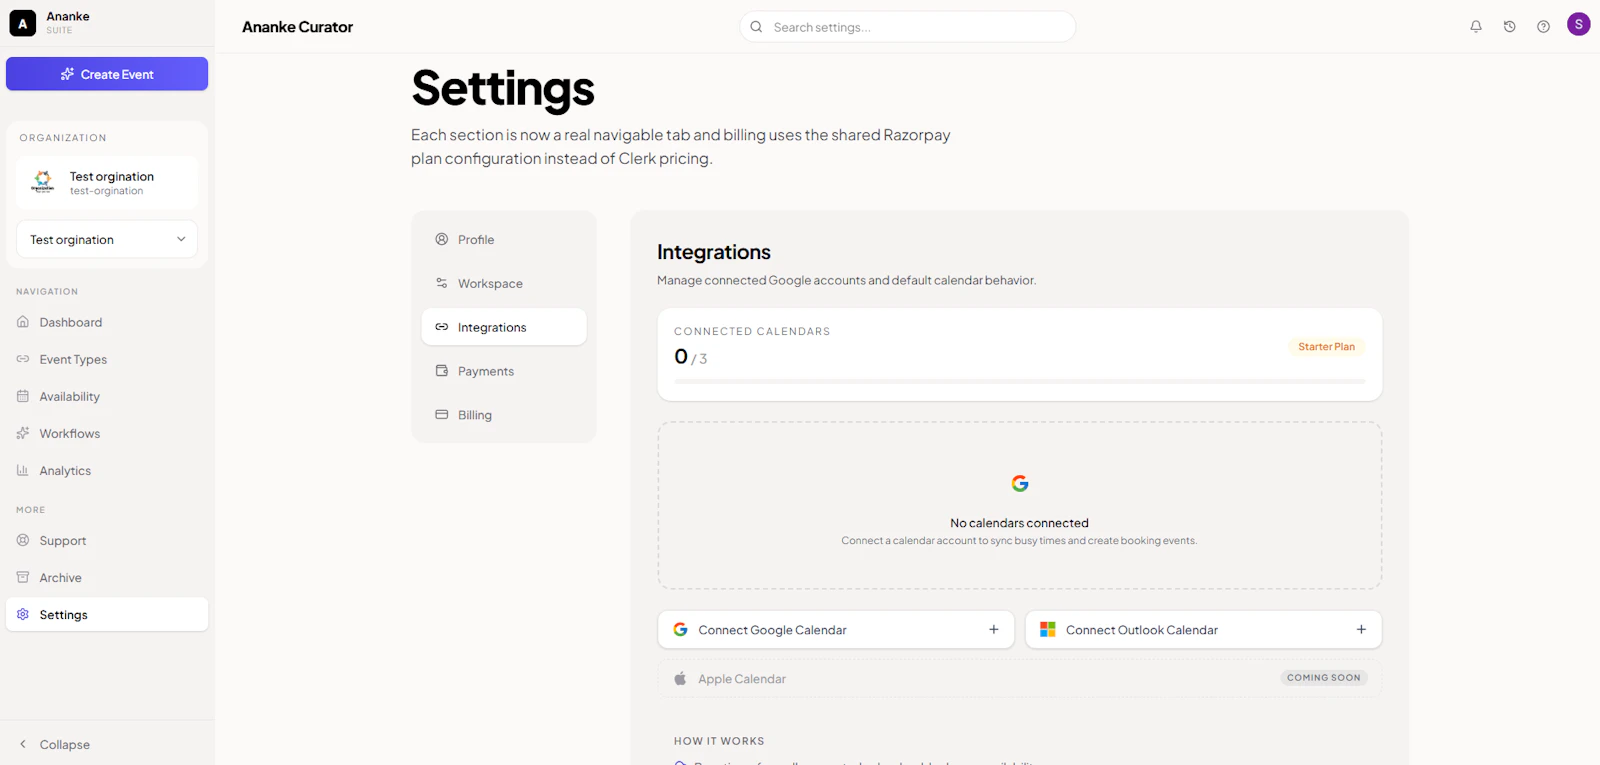1600x765 pixels.
Task: Open the history clock icon
Action: pos(1510,27)
